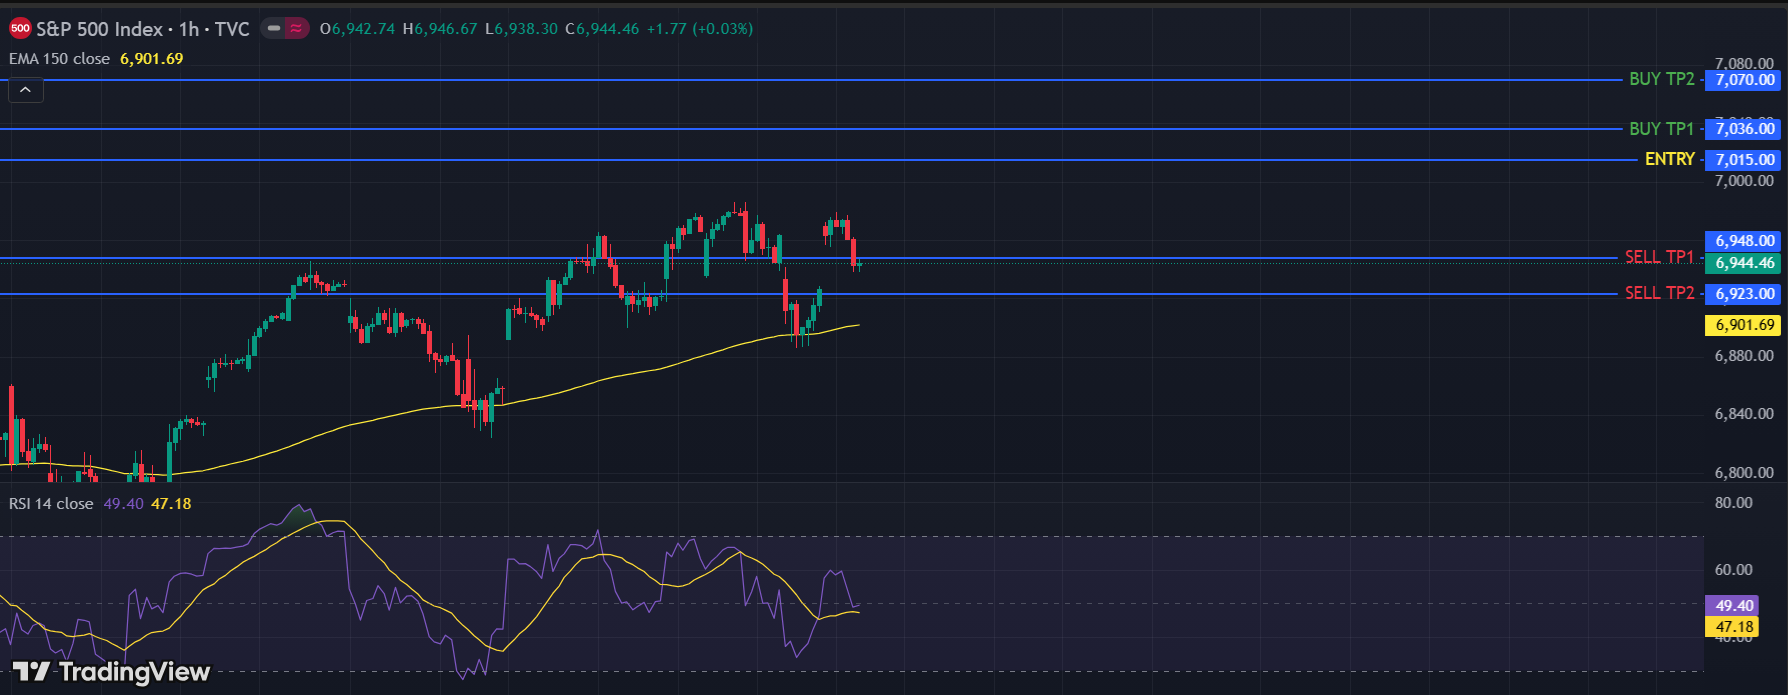Viewport: 1788px width, 695px height.
Task: Click the yellow 47.18 RSI axis label
Action: pyautogui.click(x=1734, y=627)
